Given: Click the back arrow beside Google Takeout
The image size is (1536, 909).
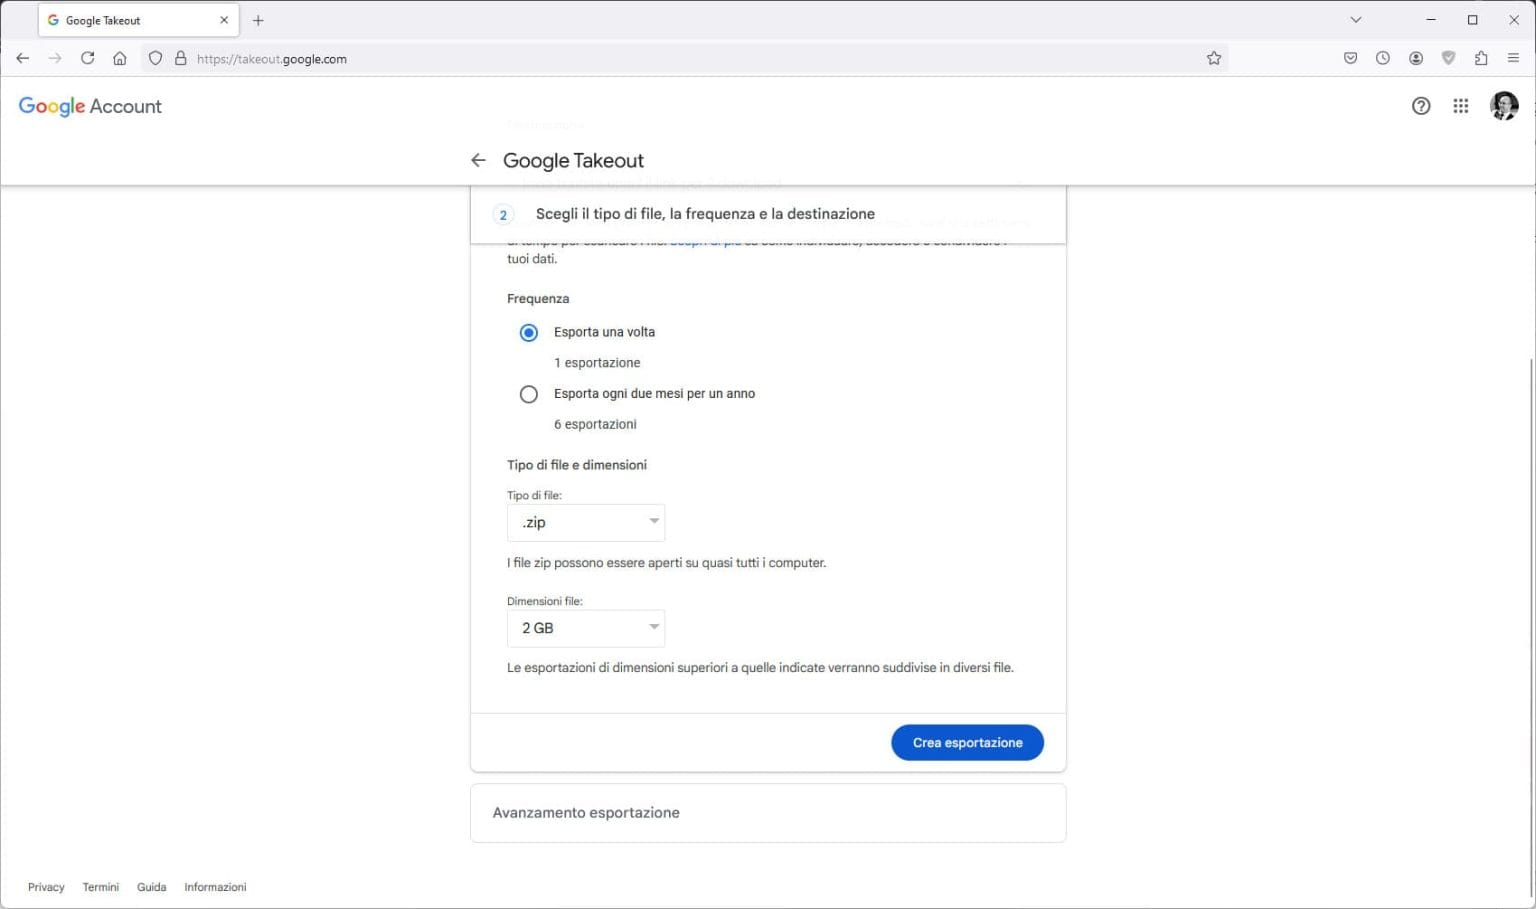Looking at the screenshot, I should coord(478,160).
